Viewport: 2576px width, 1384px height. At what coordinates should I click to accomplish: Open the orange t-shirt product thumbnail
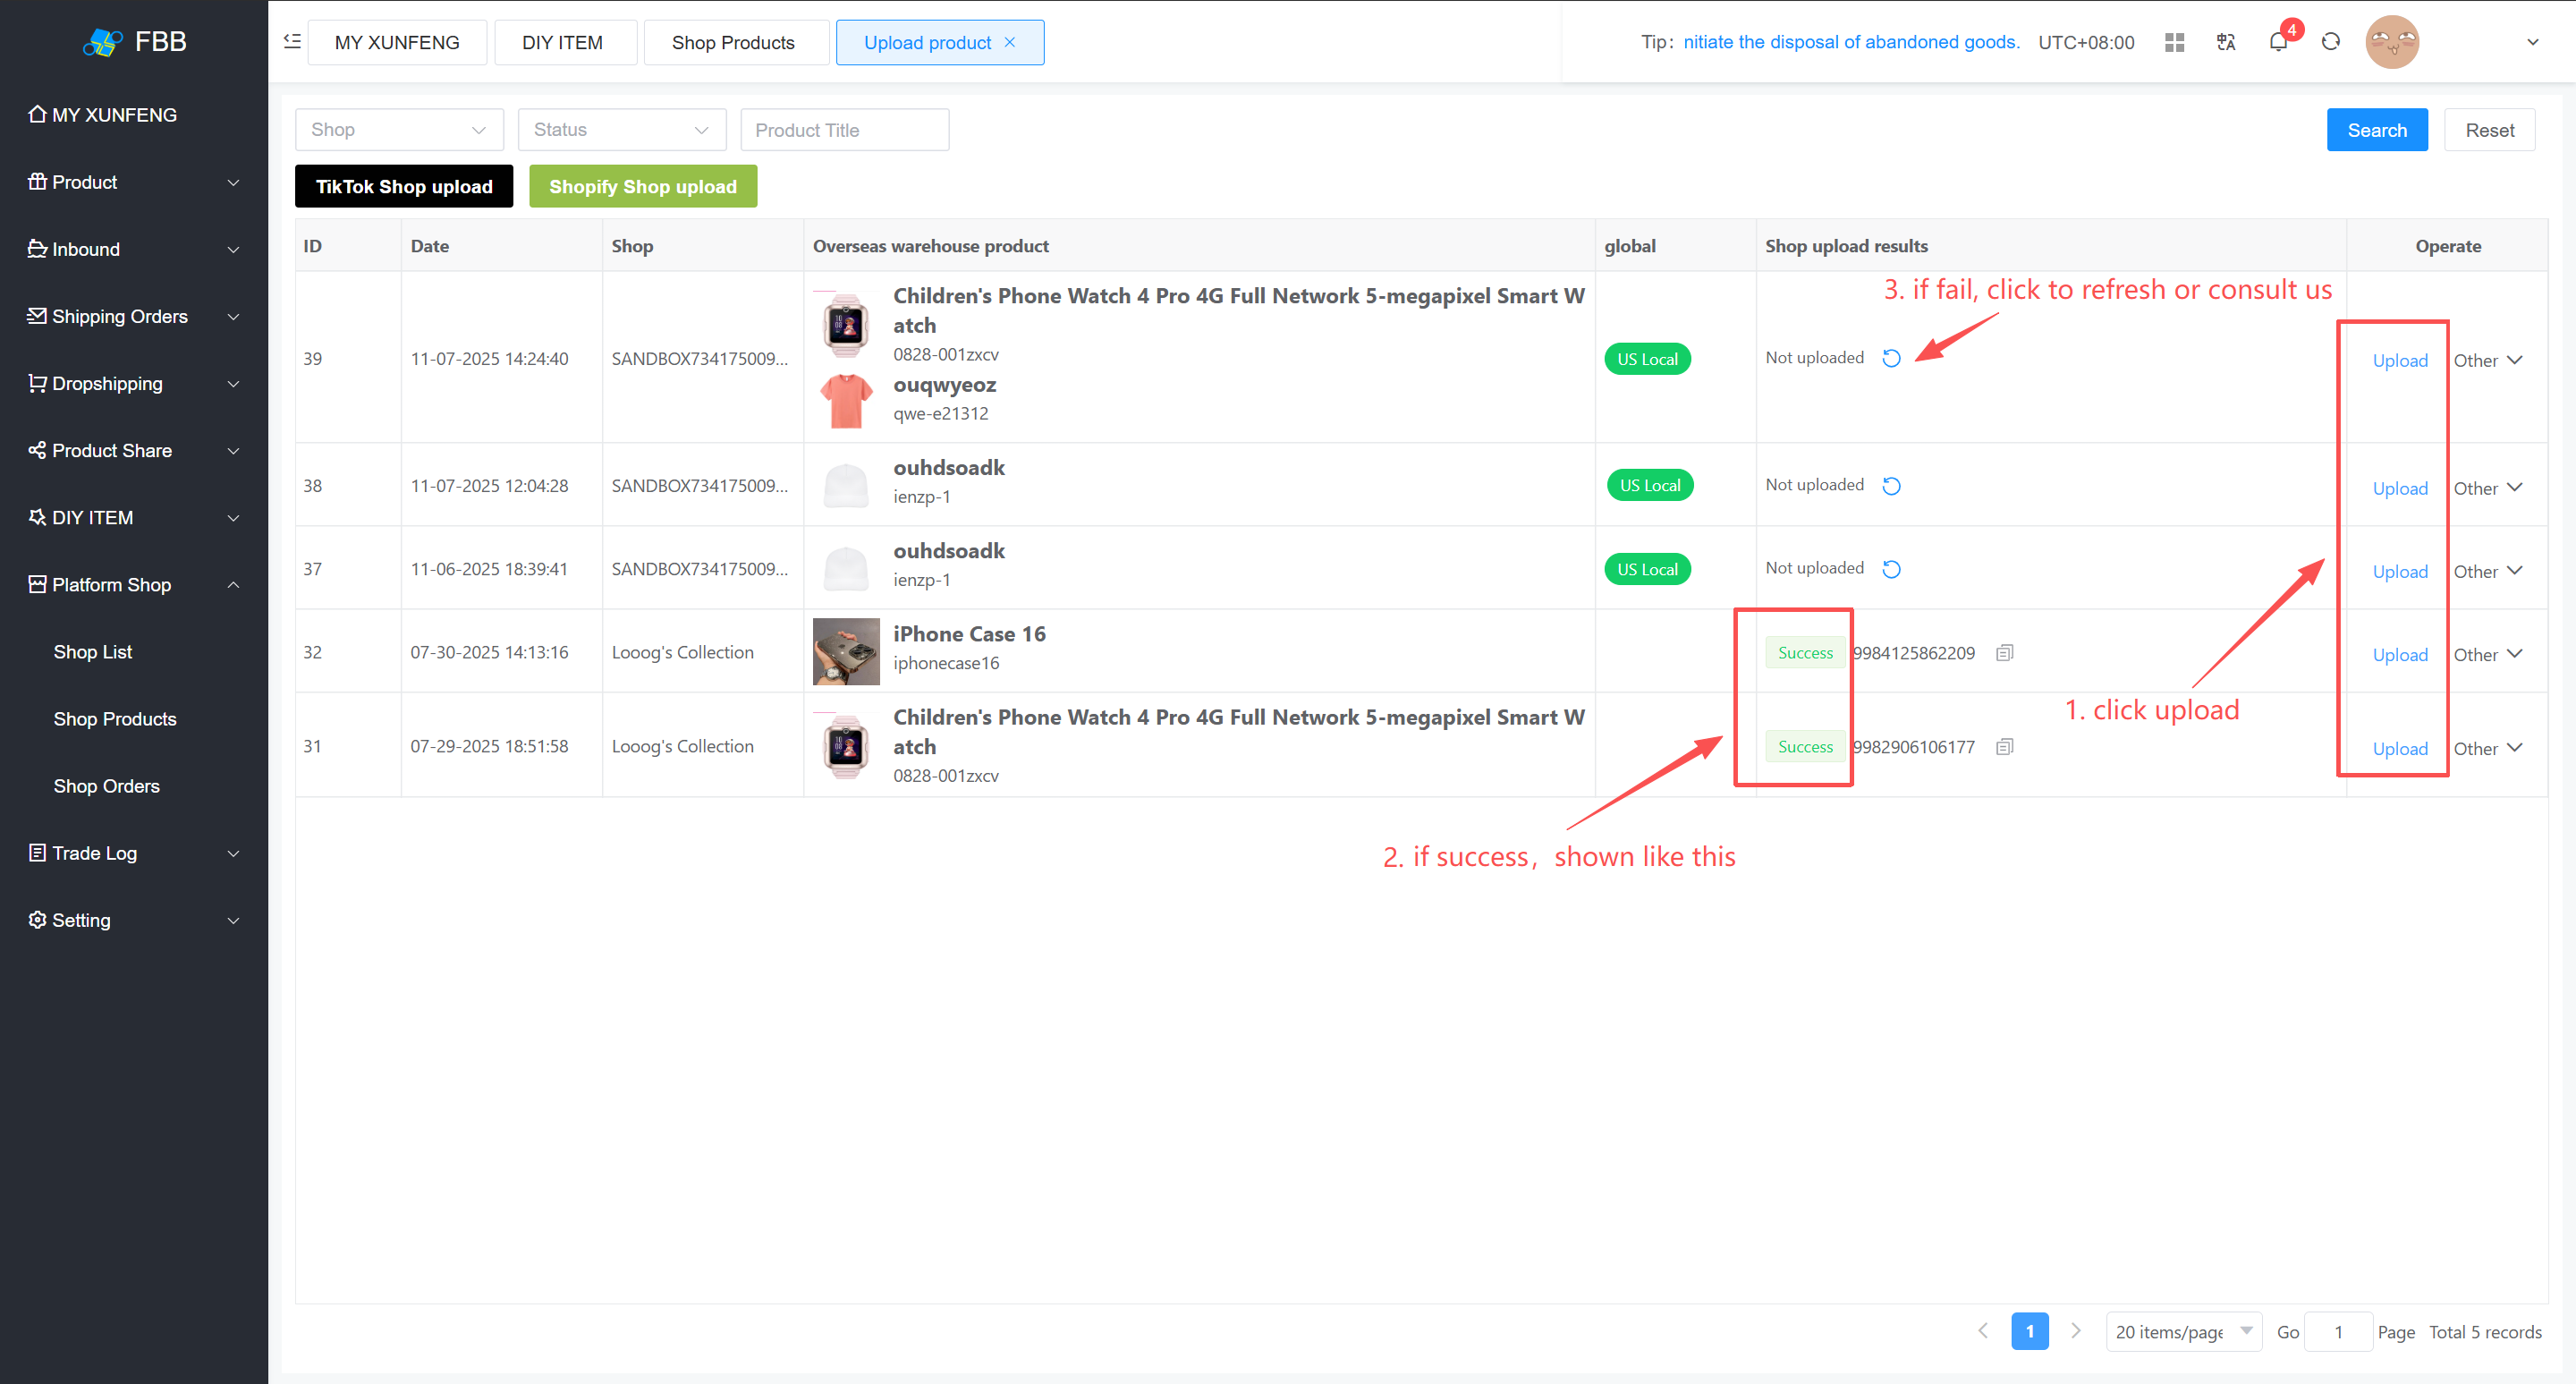(846, 399)
